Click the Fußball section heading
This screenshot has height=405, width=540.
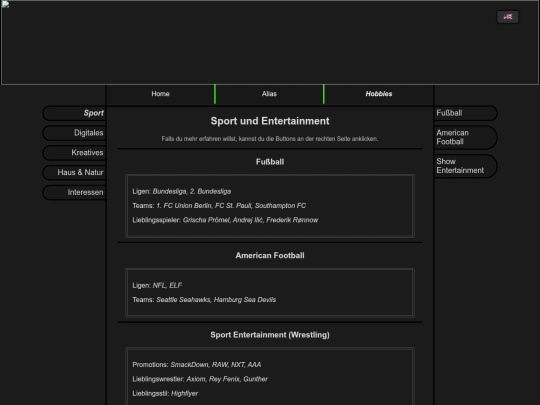(x=270, y=162)
